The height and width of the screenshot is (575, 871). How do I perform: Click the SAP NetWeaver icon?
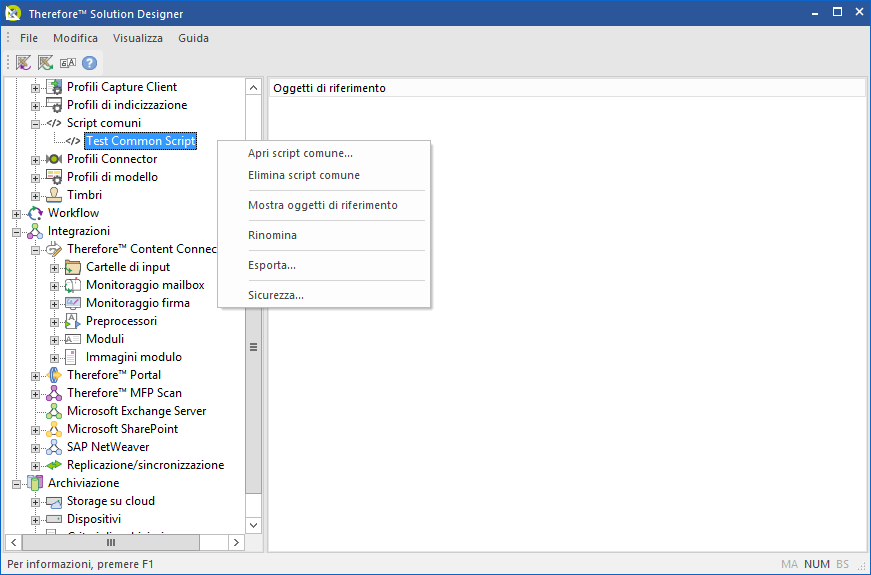coord(54,447)
